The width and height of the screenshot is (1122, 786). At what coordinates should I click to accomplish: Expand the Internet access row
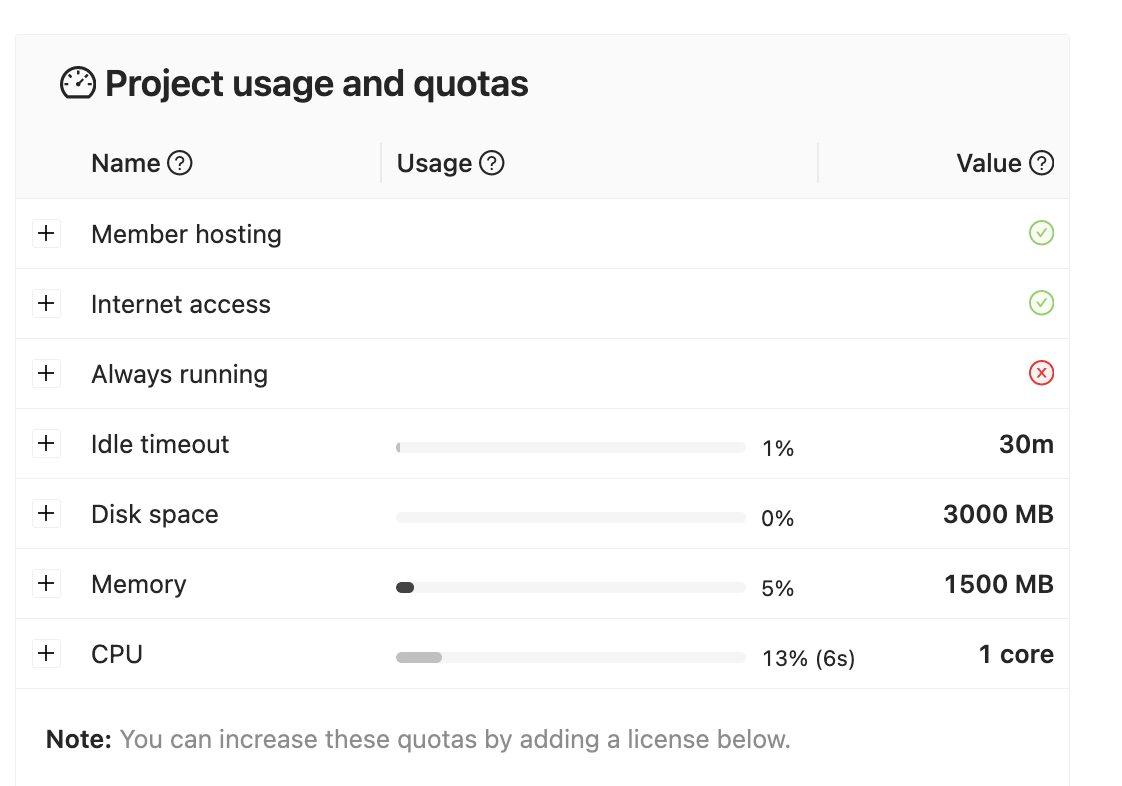tap(46, 303)
